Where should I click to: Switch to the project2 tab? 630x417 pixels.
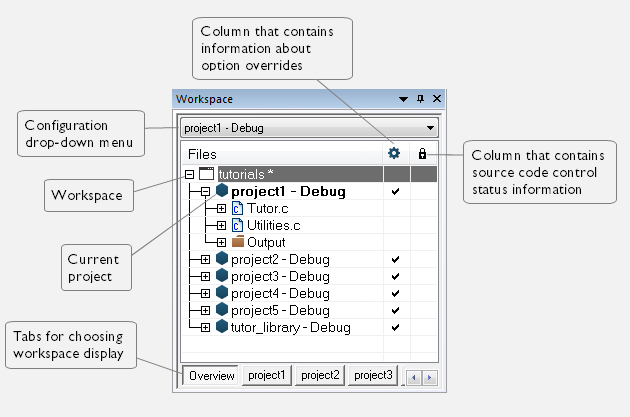click(x=321, y=376)
